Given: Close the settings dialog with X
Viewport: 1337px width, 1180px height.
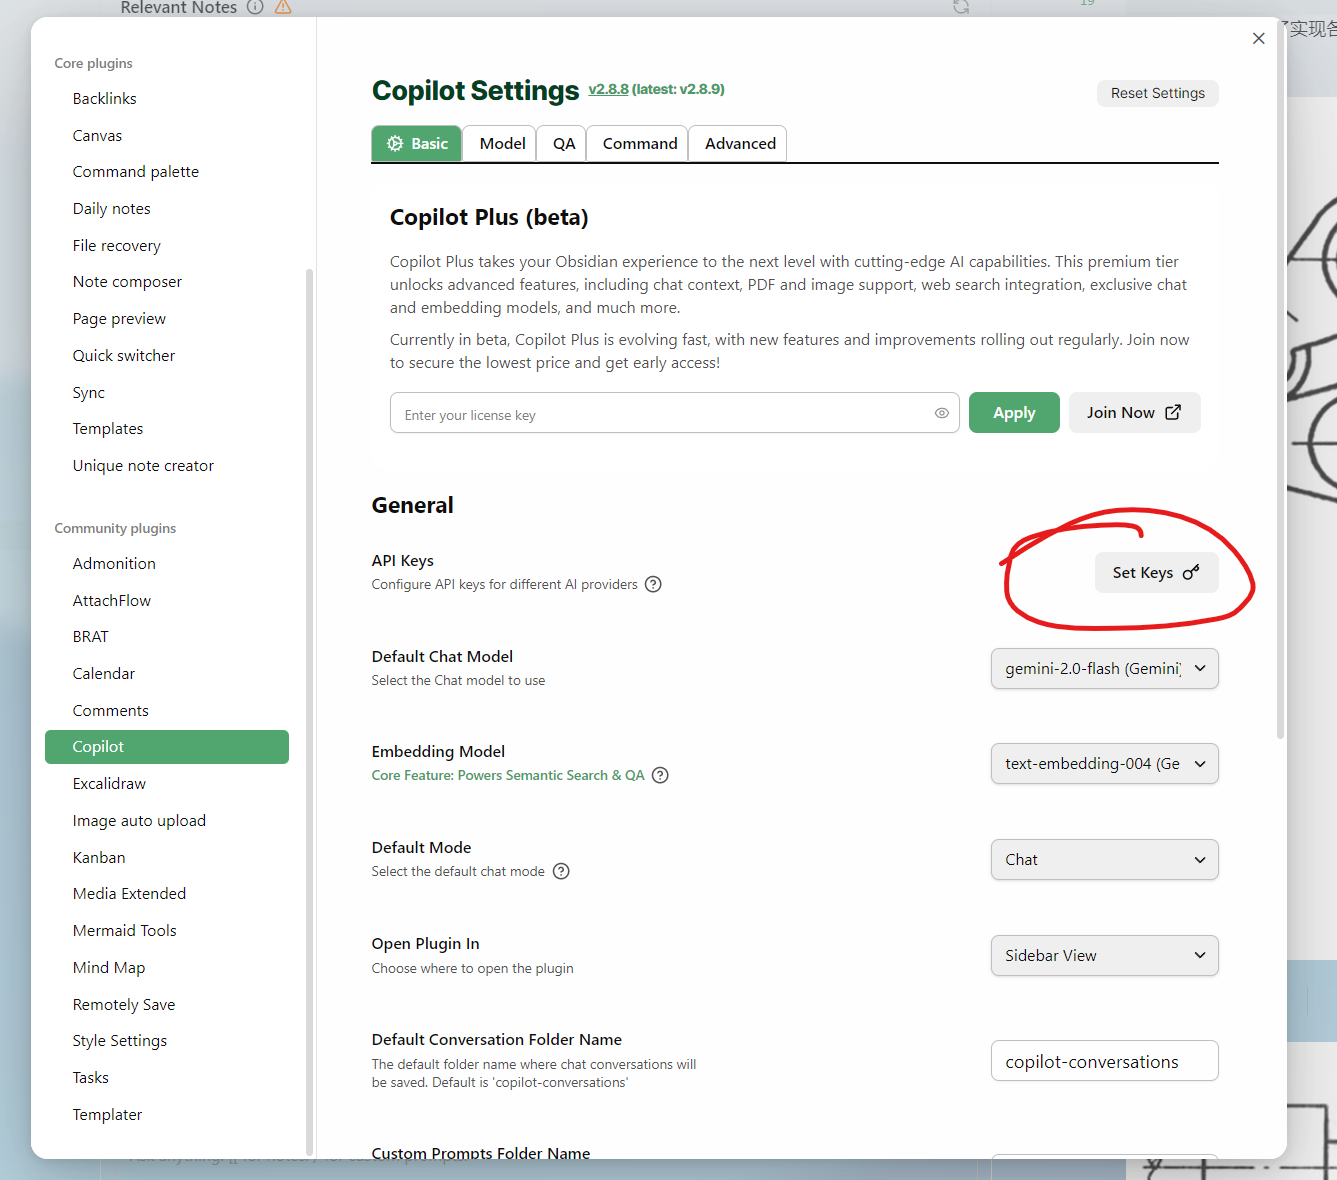Looking at the screenshot, I should 1258,38.
